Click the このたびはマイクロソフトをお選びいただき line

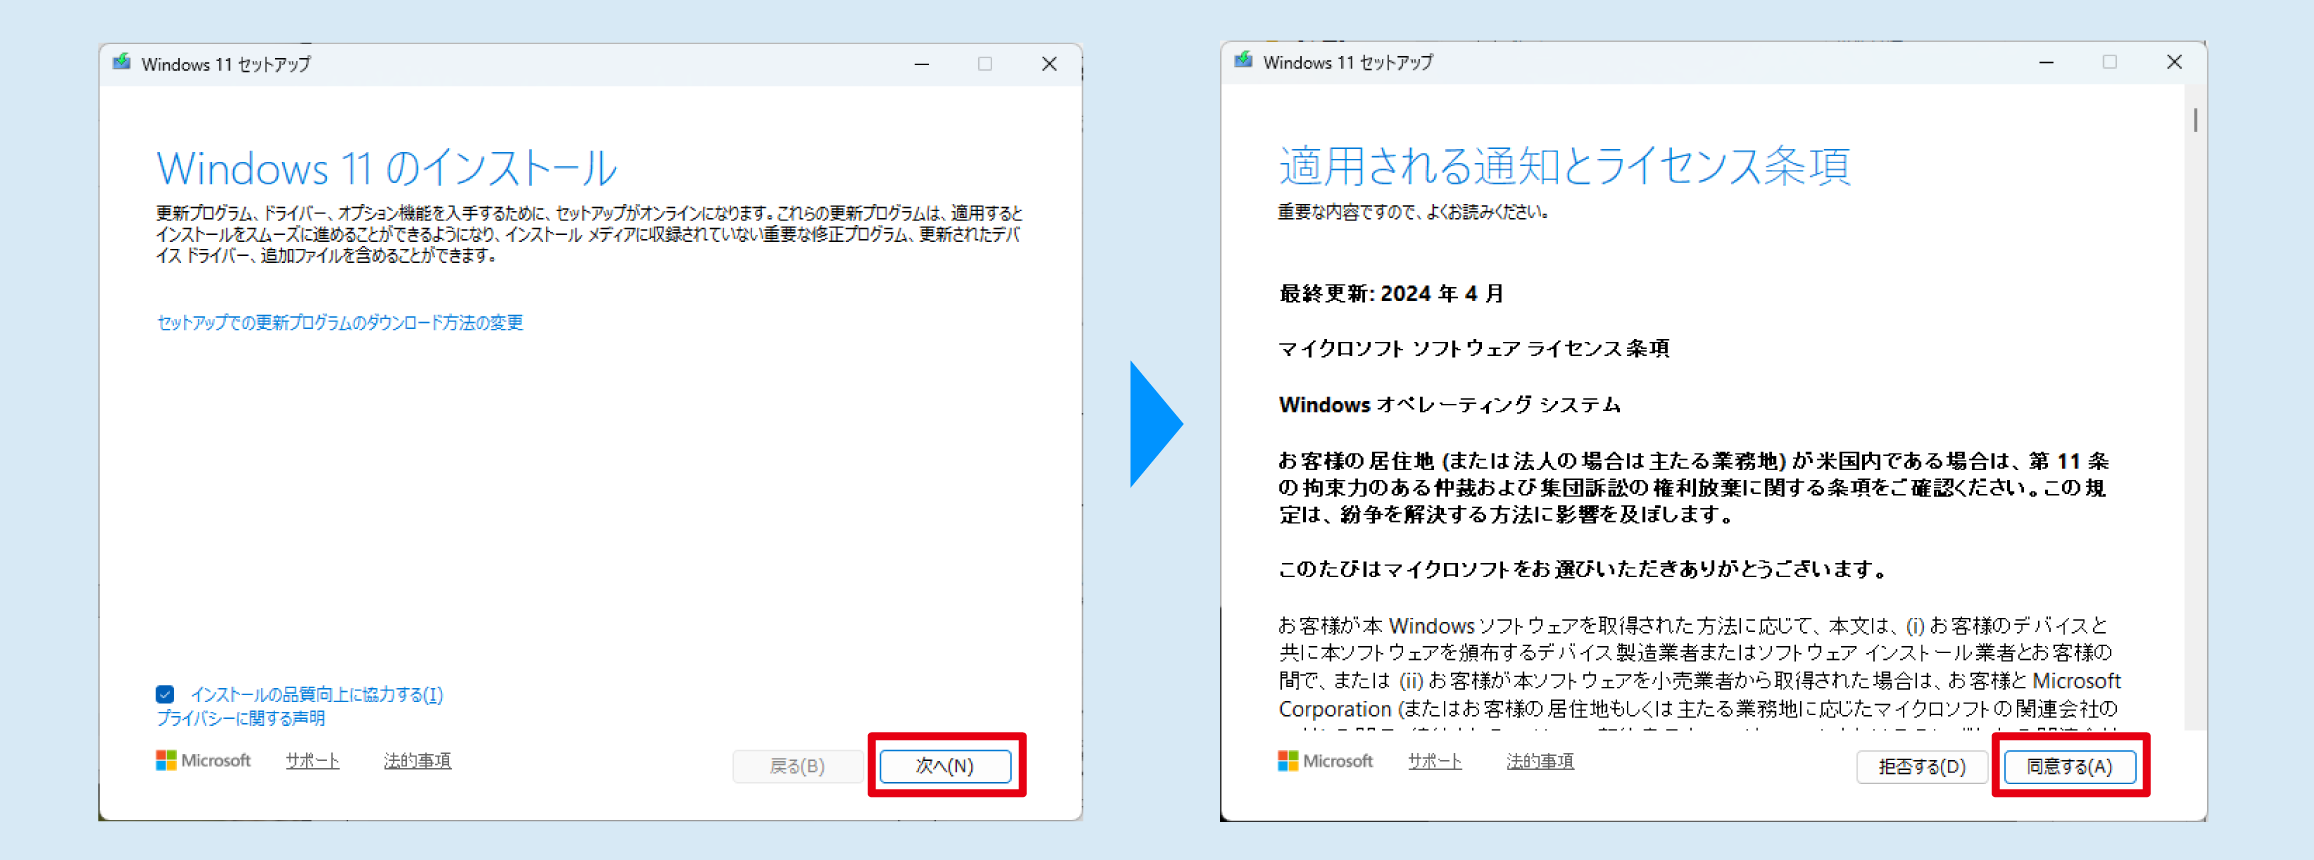pyautogui.click(x=1582, y=569)
